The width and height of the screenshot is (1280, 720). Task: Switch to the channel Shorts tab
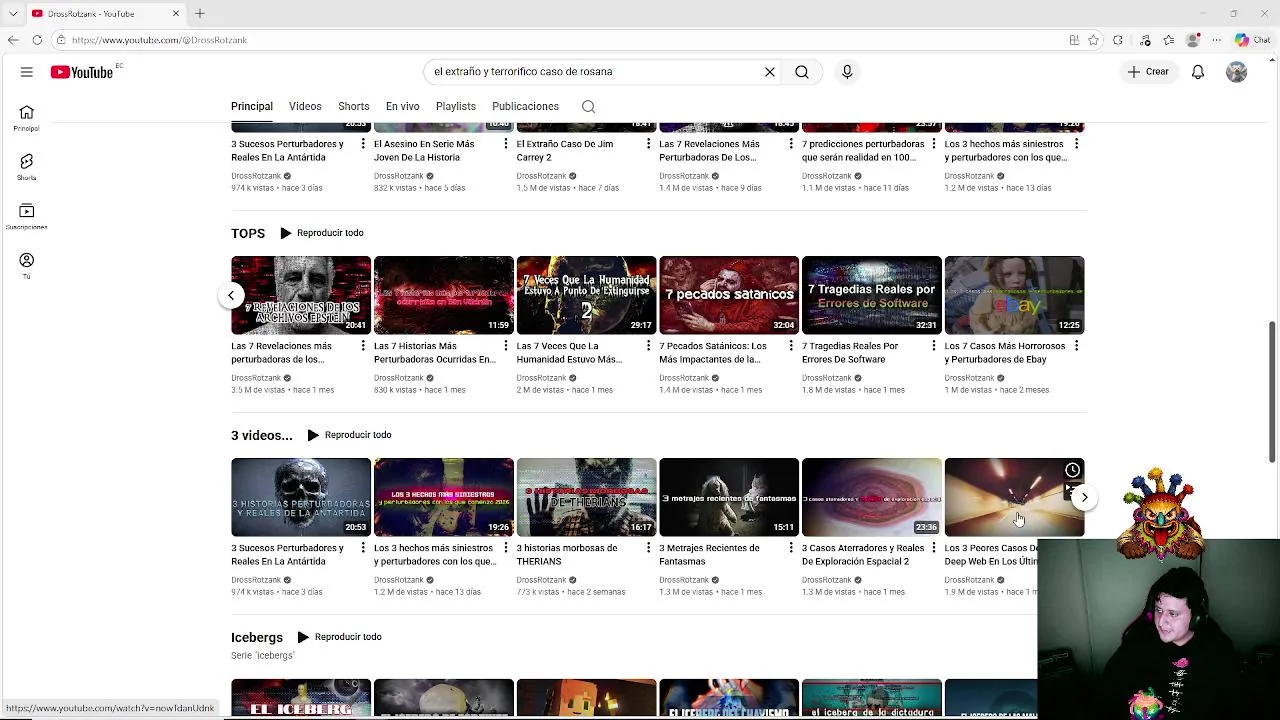[353, 106]
